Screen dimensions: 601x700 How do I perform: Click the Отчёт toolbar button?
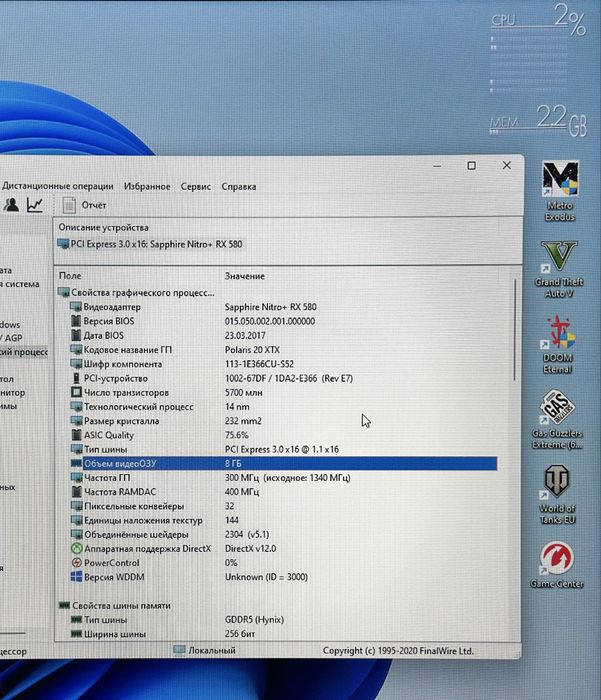click(85, 205)
